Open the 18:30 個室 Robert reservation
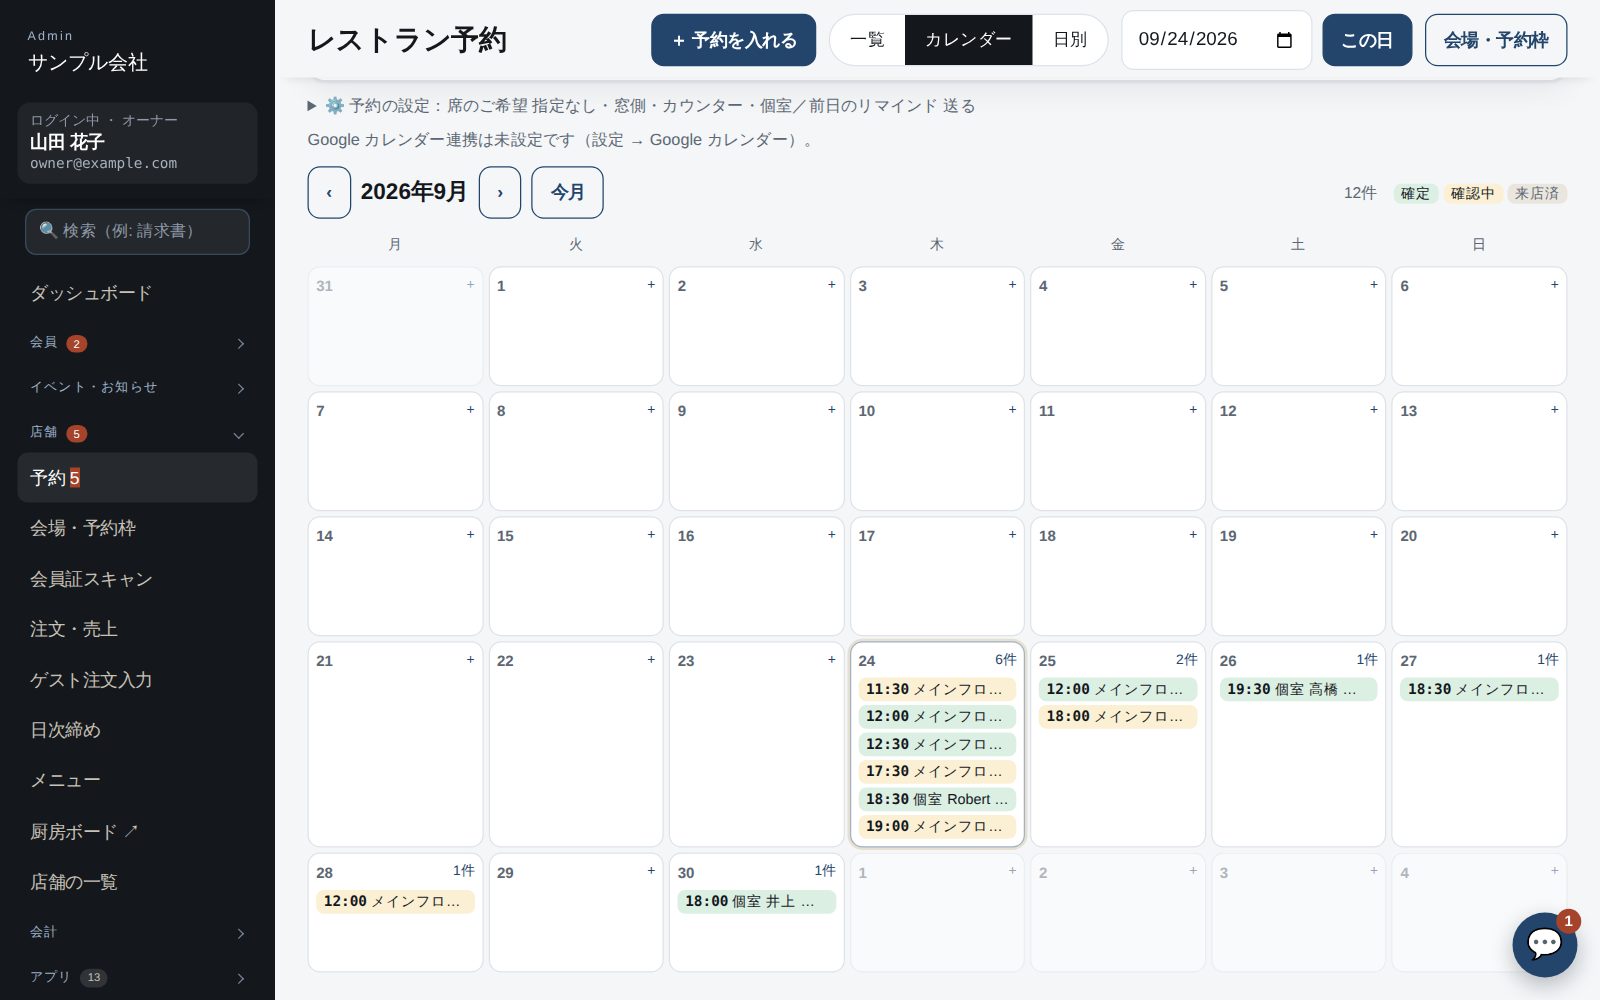The width and height of the screenshot is (1600, 1000). point(937,799)
